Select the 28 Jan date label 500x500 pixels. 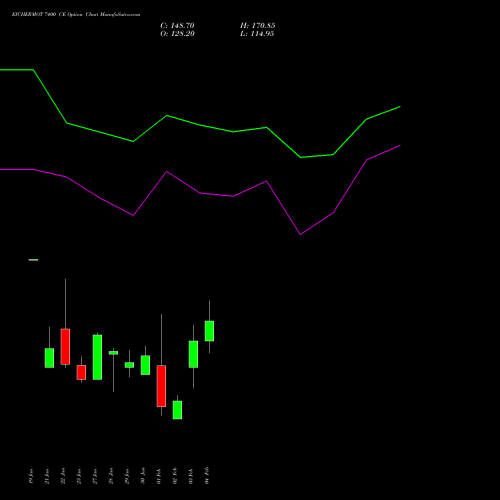(x=111, y=476)
